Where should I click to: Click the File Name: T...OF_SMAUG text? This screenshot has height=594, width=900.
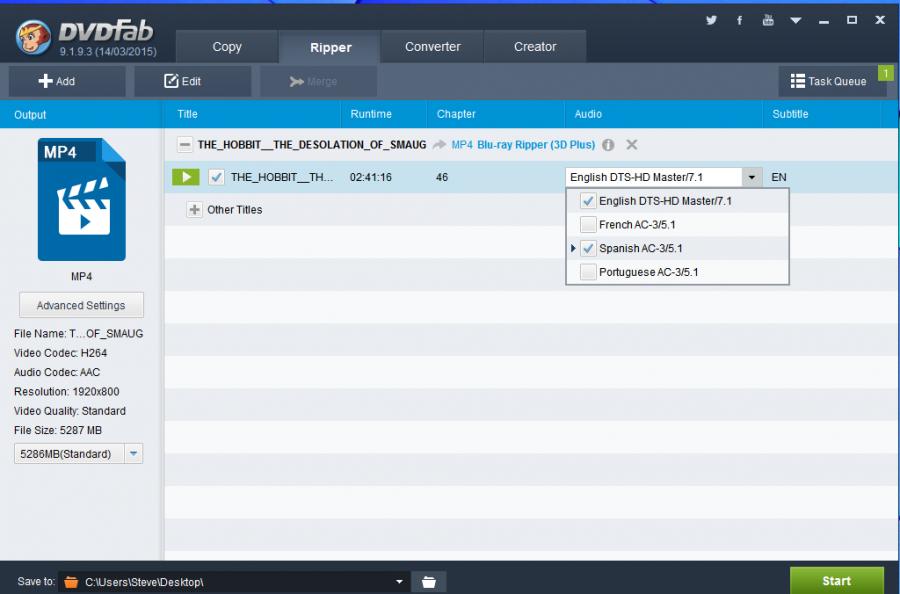79,333
